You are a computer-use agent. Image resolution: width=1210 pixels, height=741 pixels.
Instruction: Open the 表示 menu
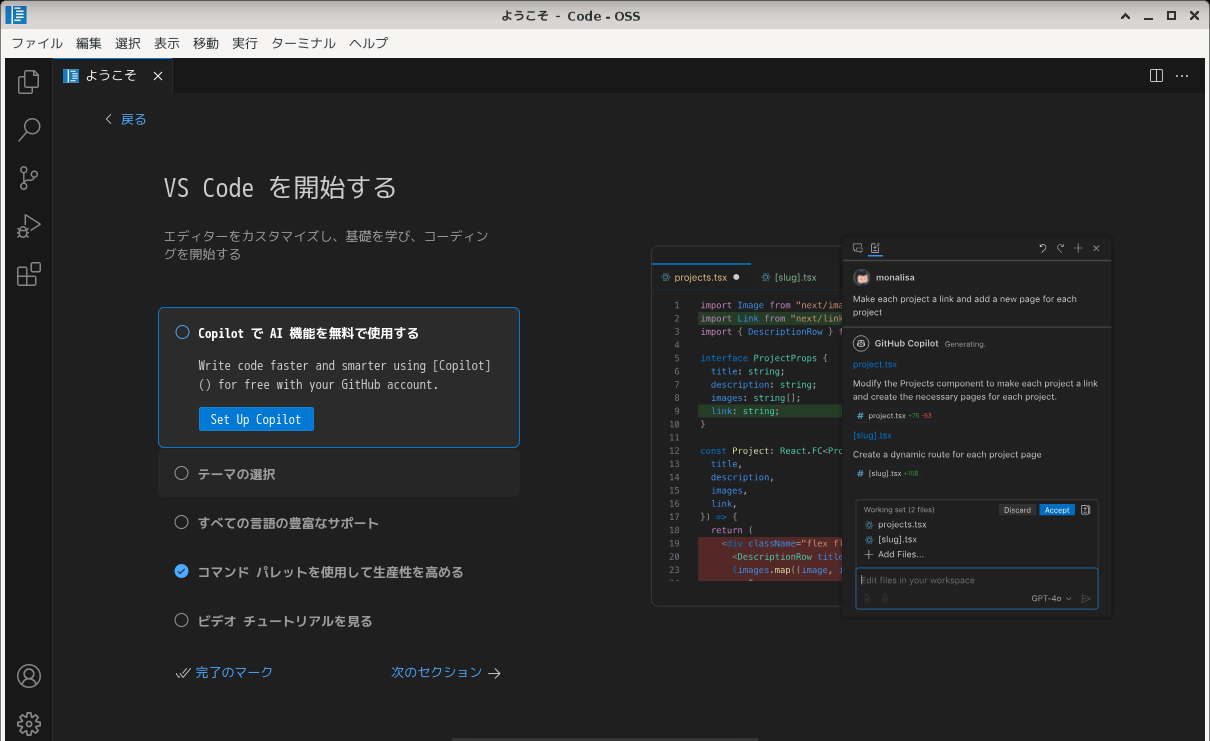167,43
